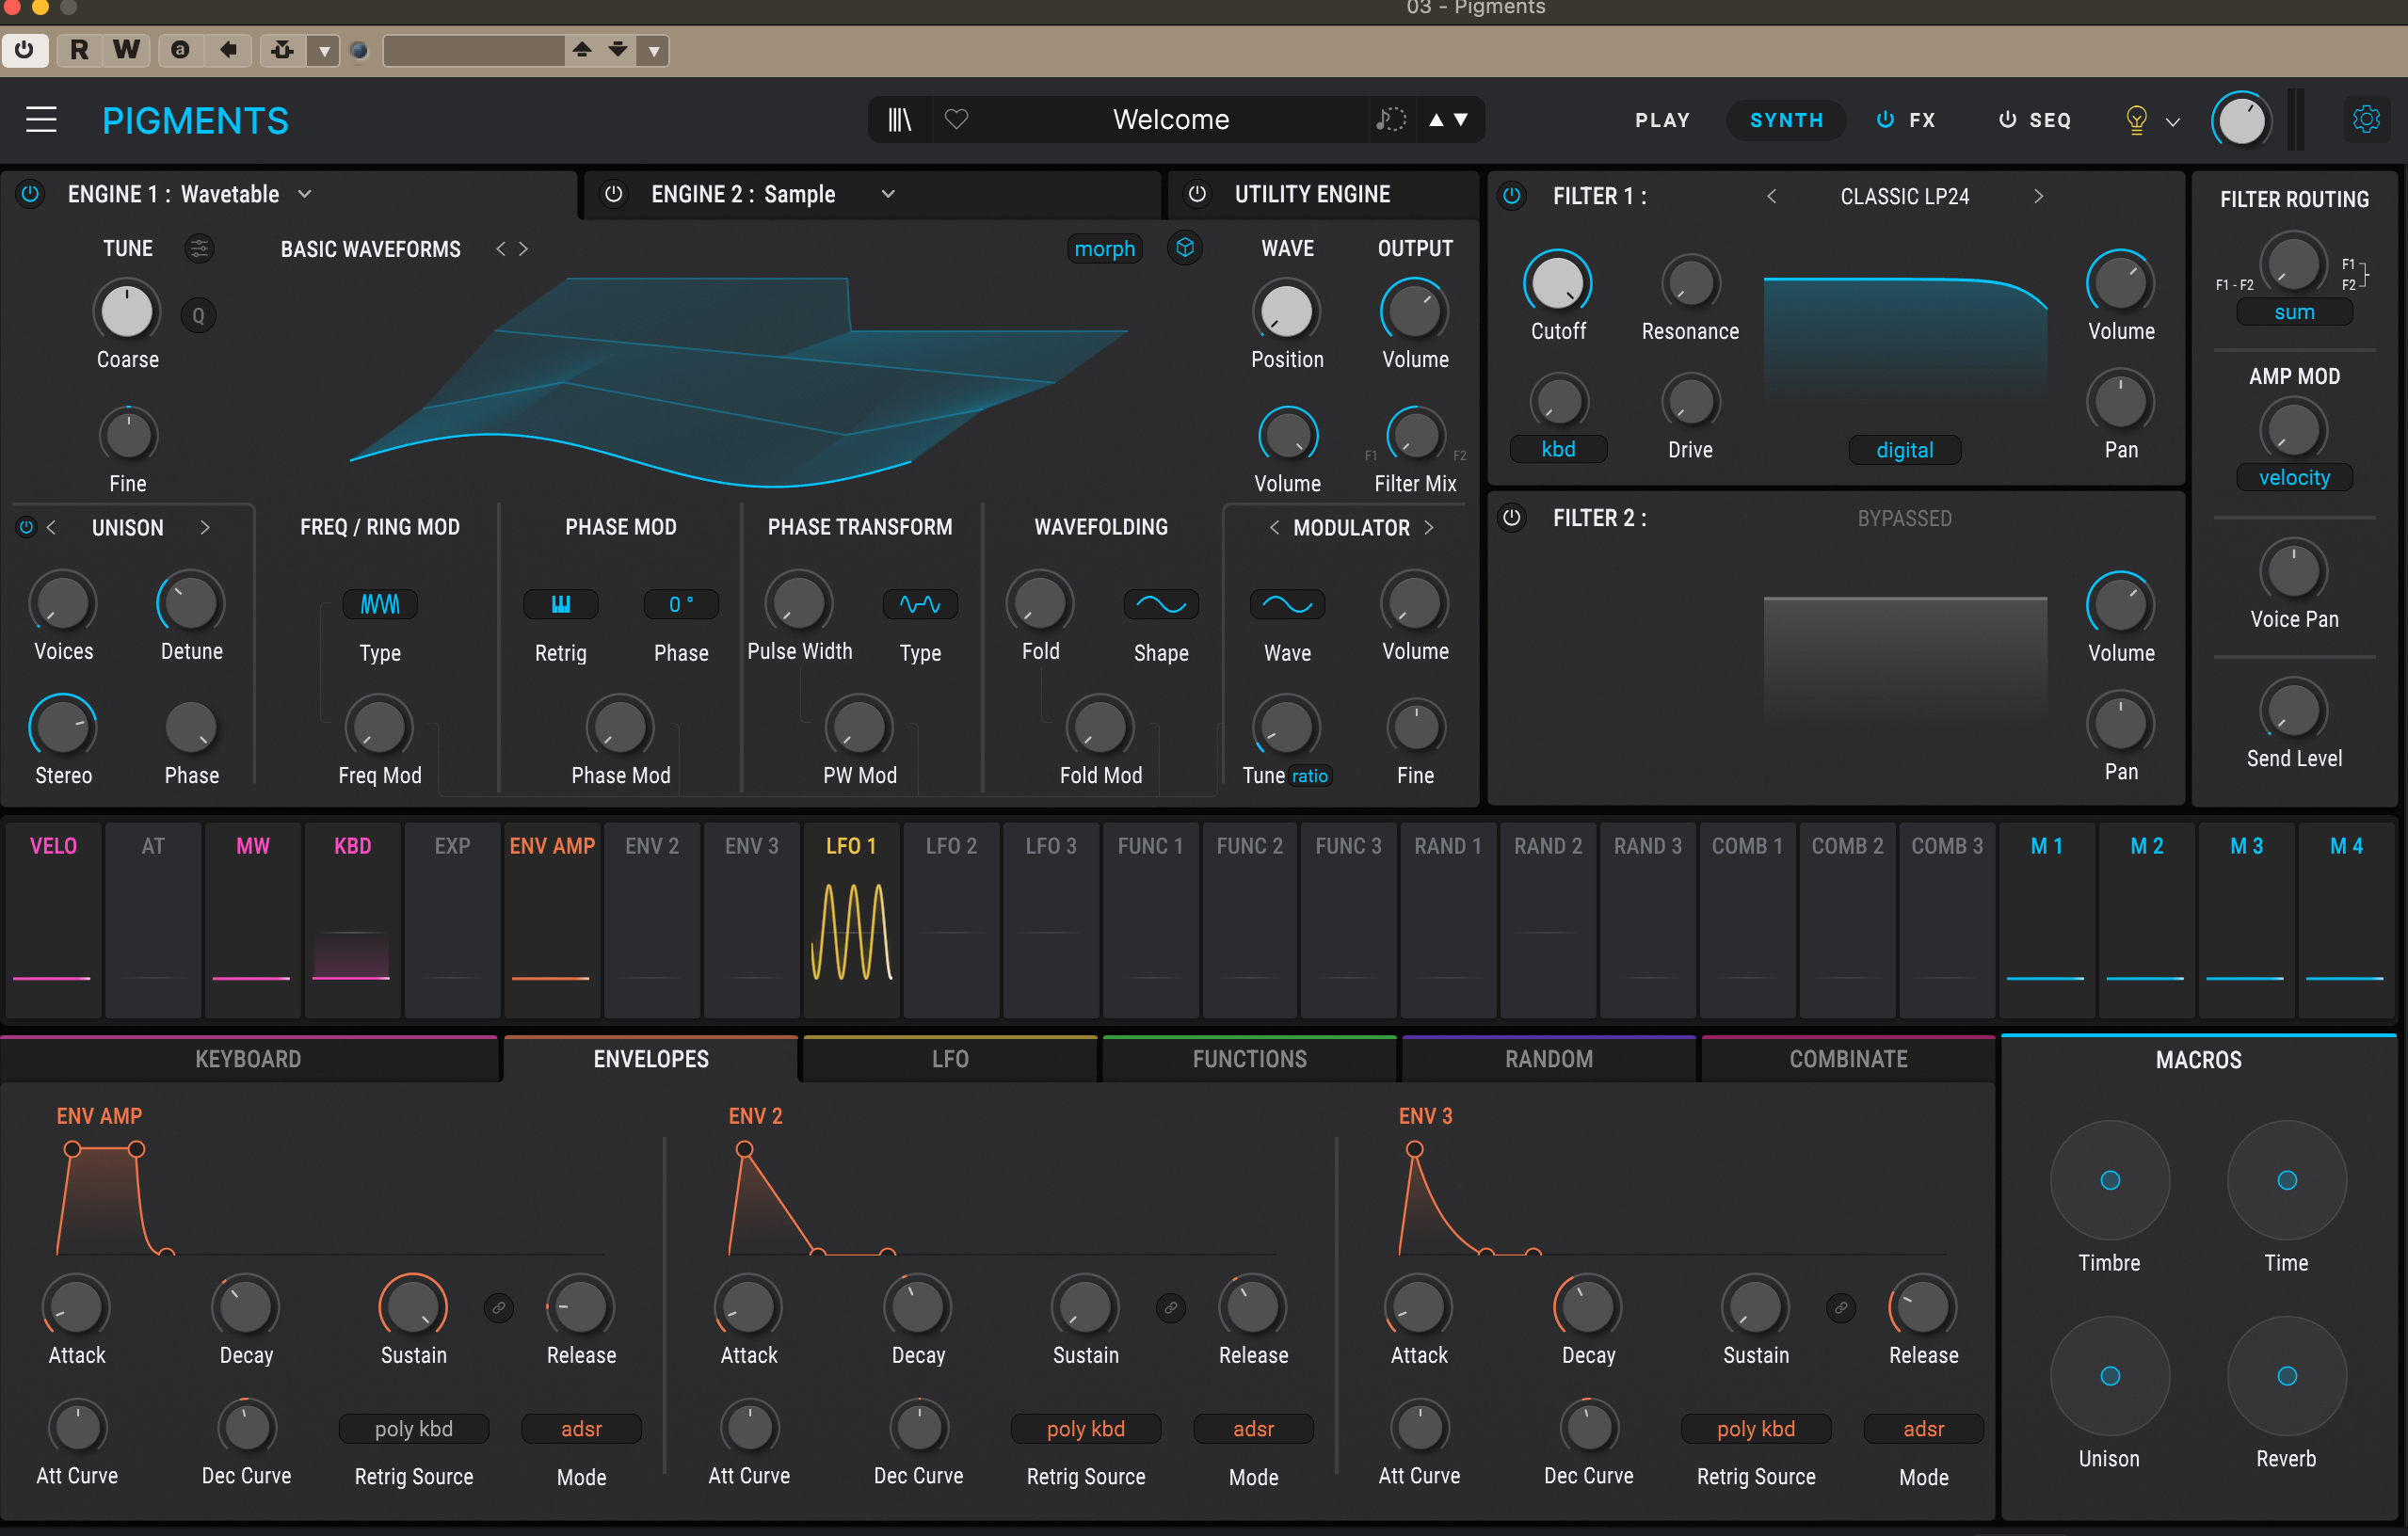The image size is (2408, 1536).
Task: Open the Pigments hamburger menu
Action: [x=41, y=120]
